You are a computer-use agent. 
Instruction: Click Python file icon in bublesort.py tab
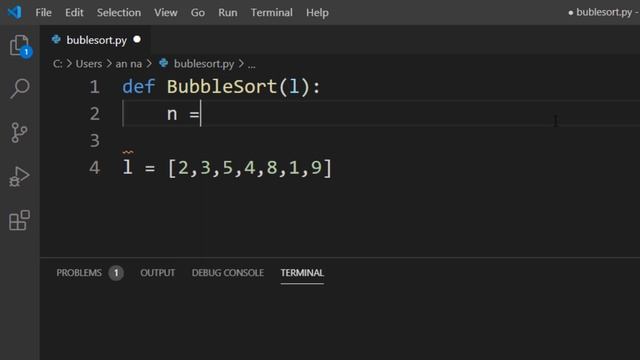(56, 40)
